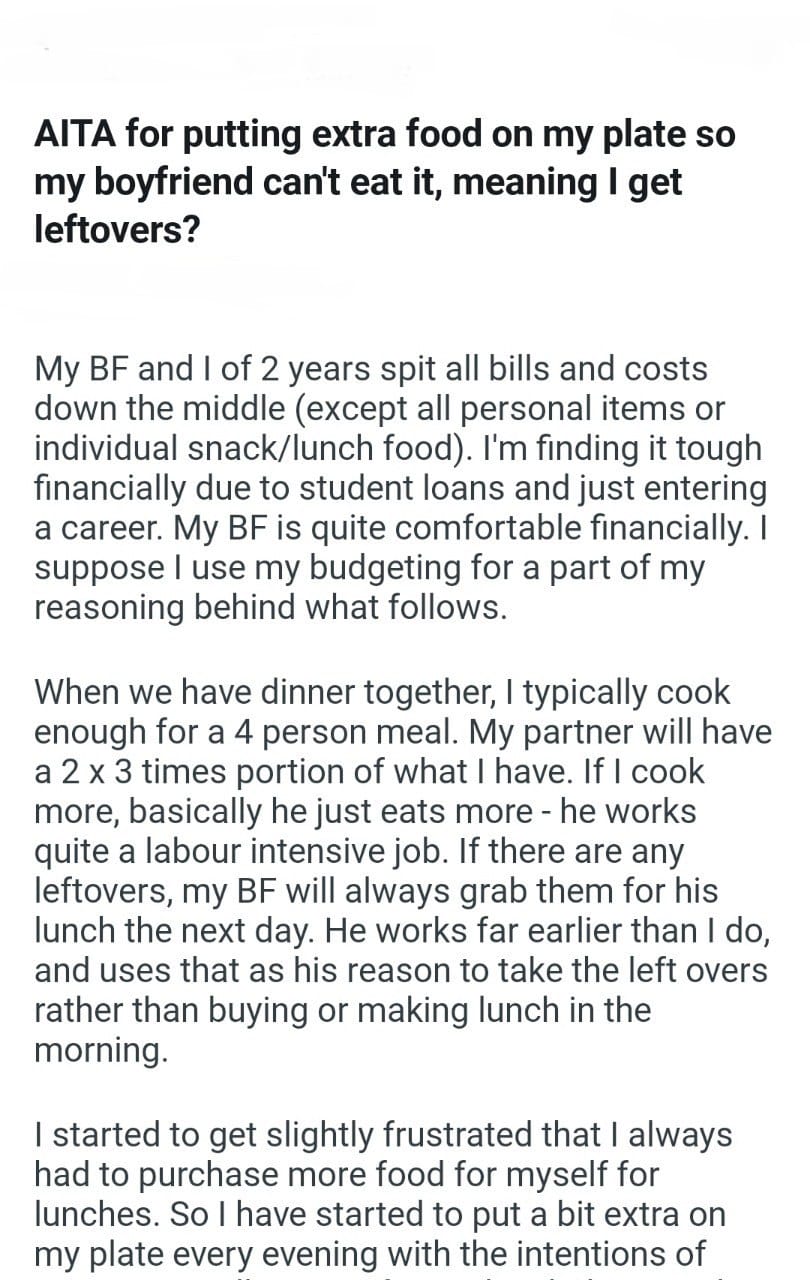Click the single word "morning."
The height and width of the screenshot is (1280, 810).
[x=101, y=1050]
